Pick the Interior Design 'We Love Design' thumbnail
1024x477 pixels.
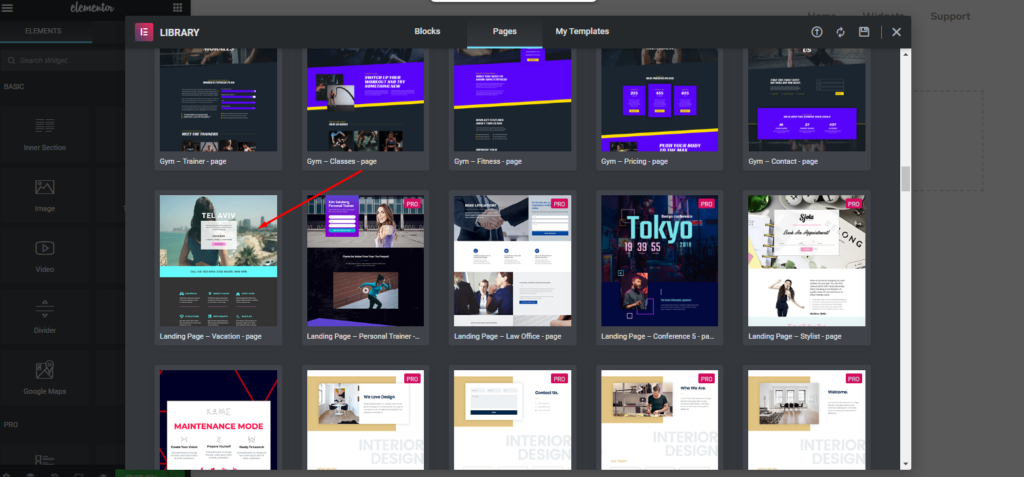365,419
